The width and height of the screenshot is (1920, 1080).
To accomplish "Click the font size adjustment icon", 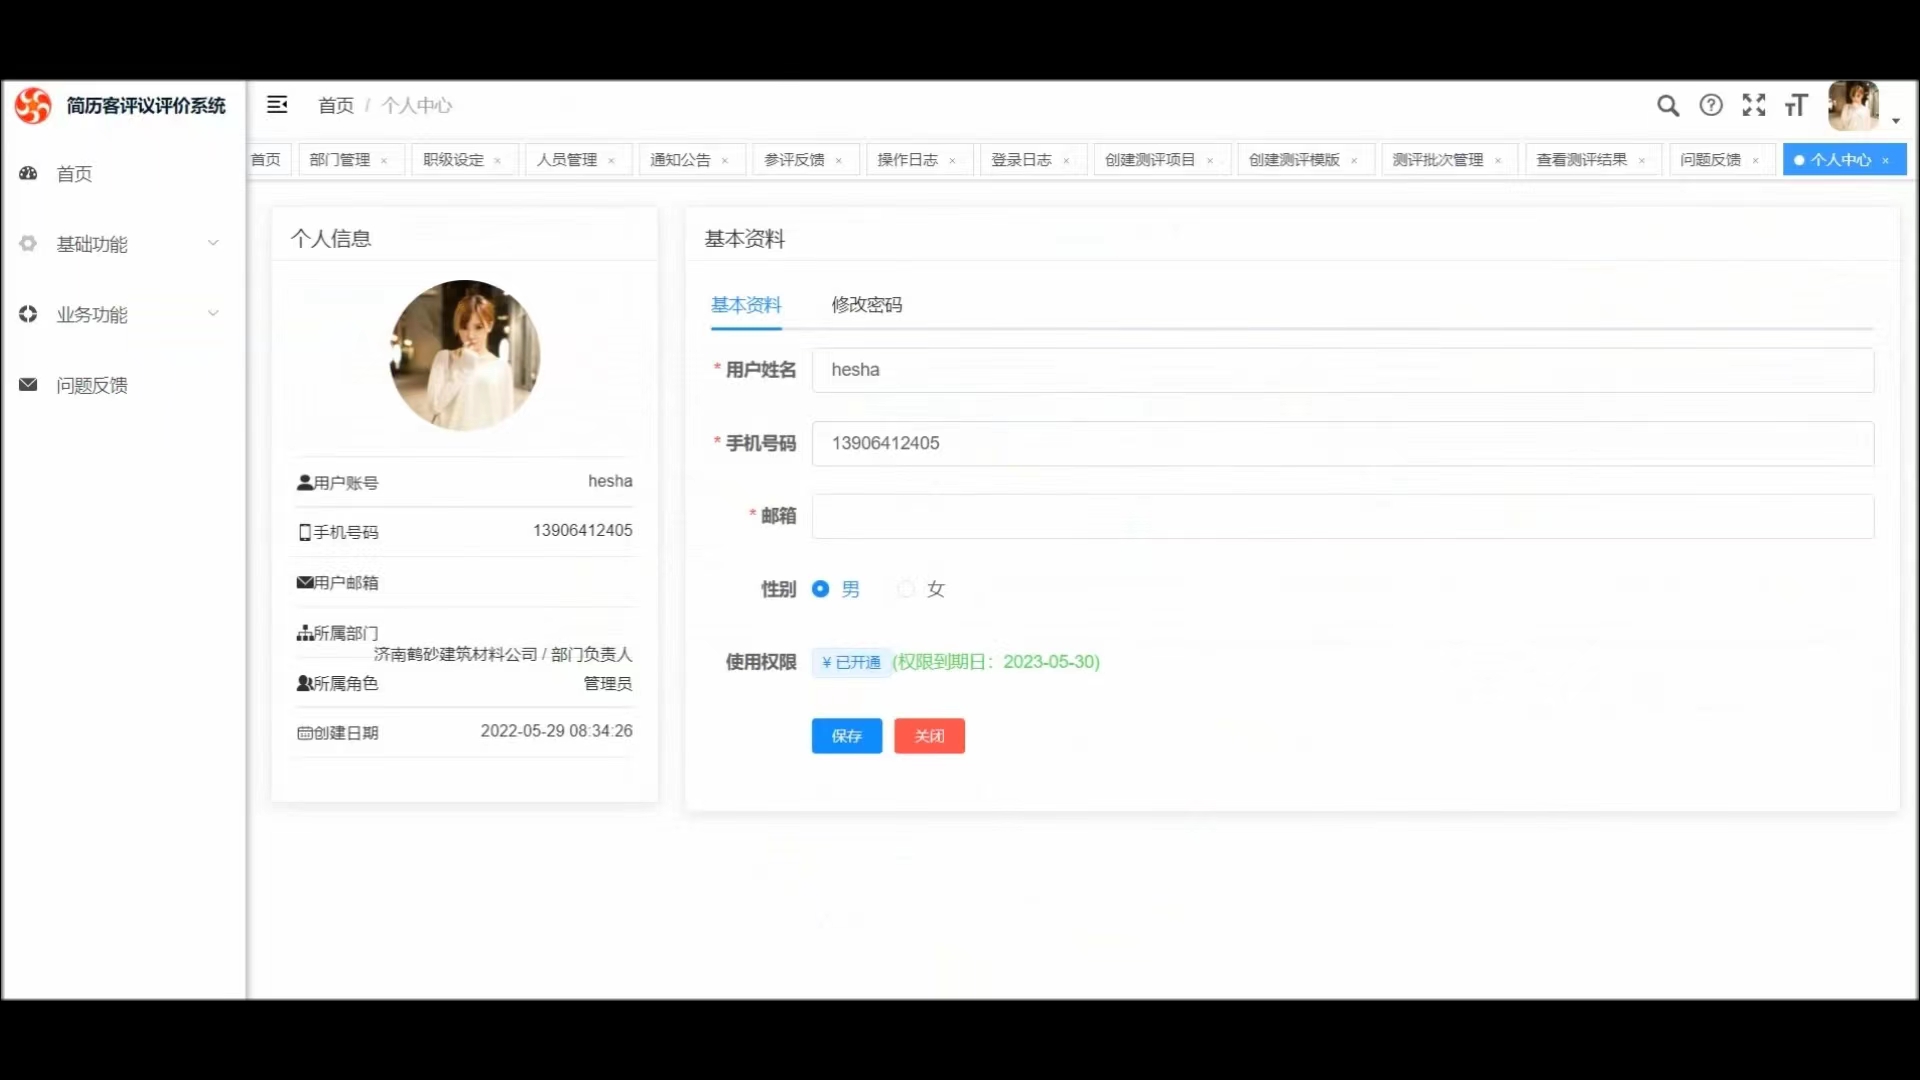I will (x=1796, y=105).
